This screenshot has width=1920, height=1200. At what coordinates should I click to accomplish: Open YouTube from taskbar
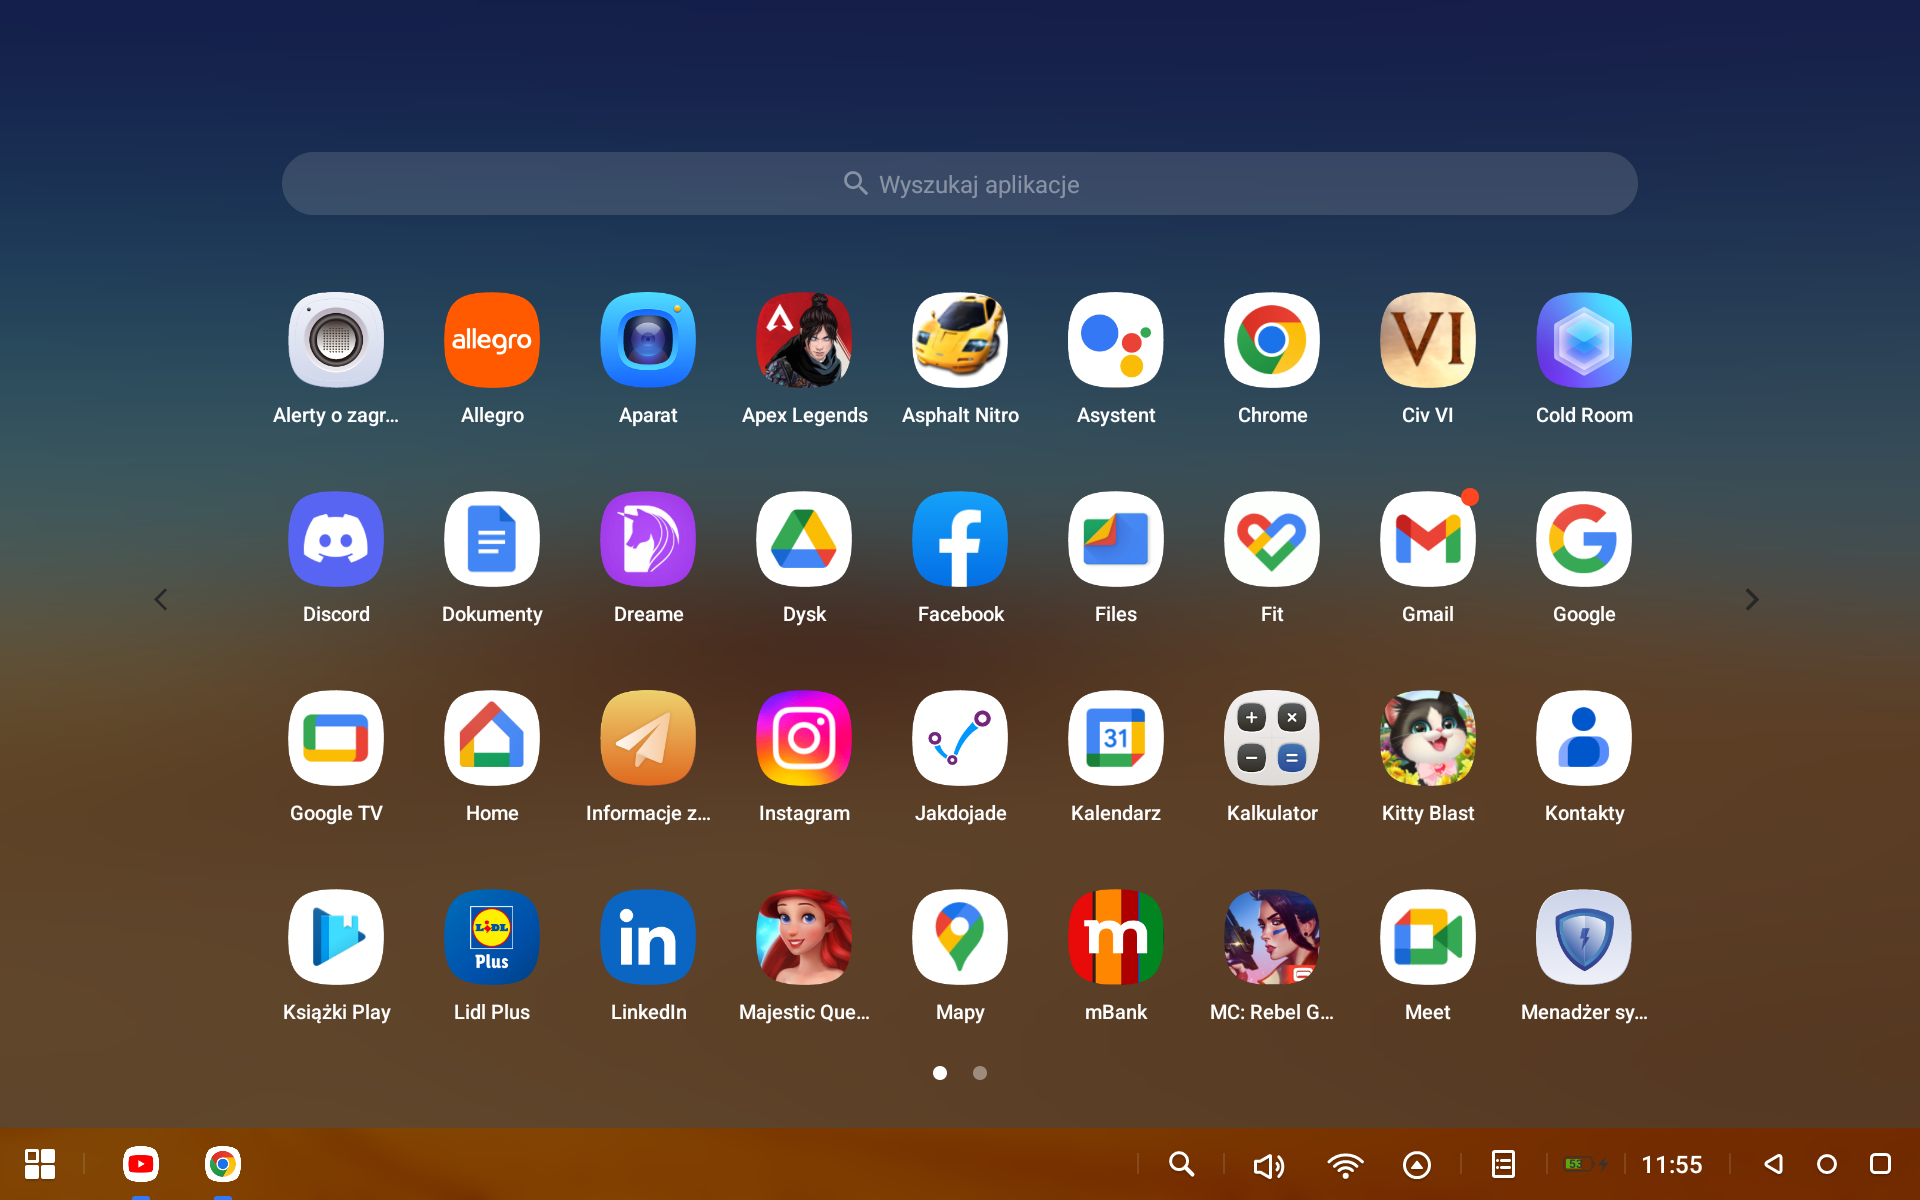(x=141, y=1164)
